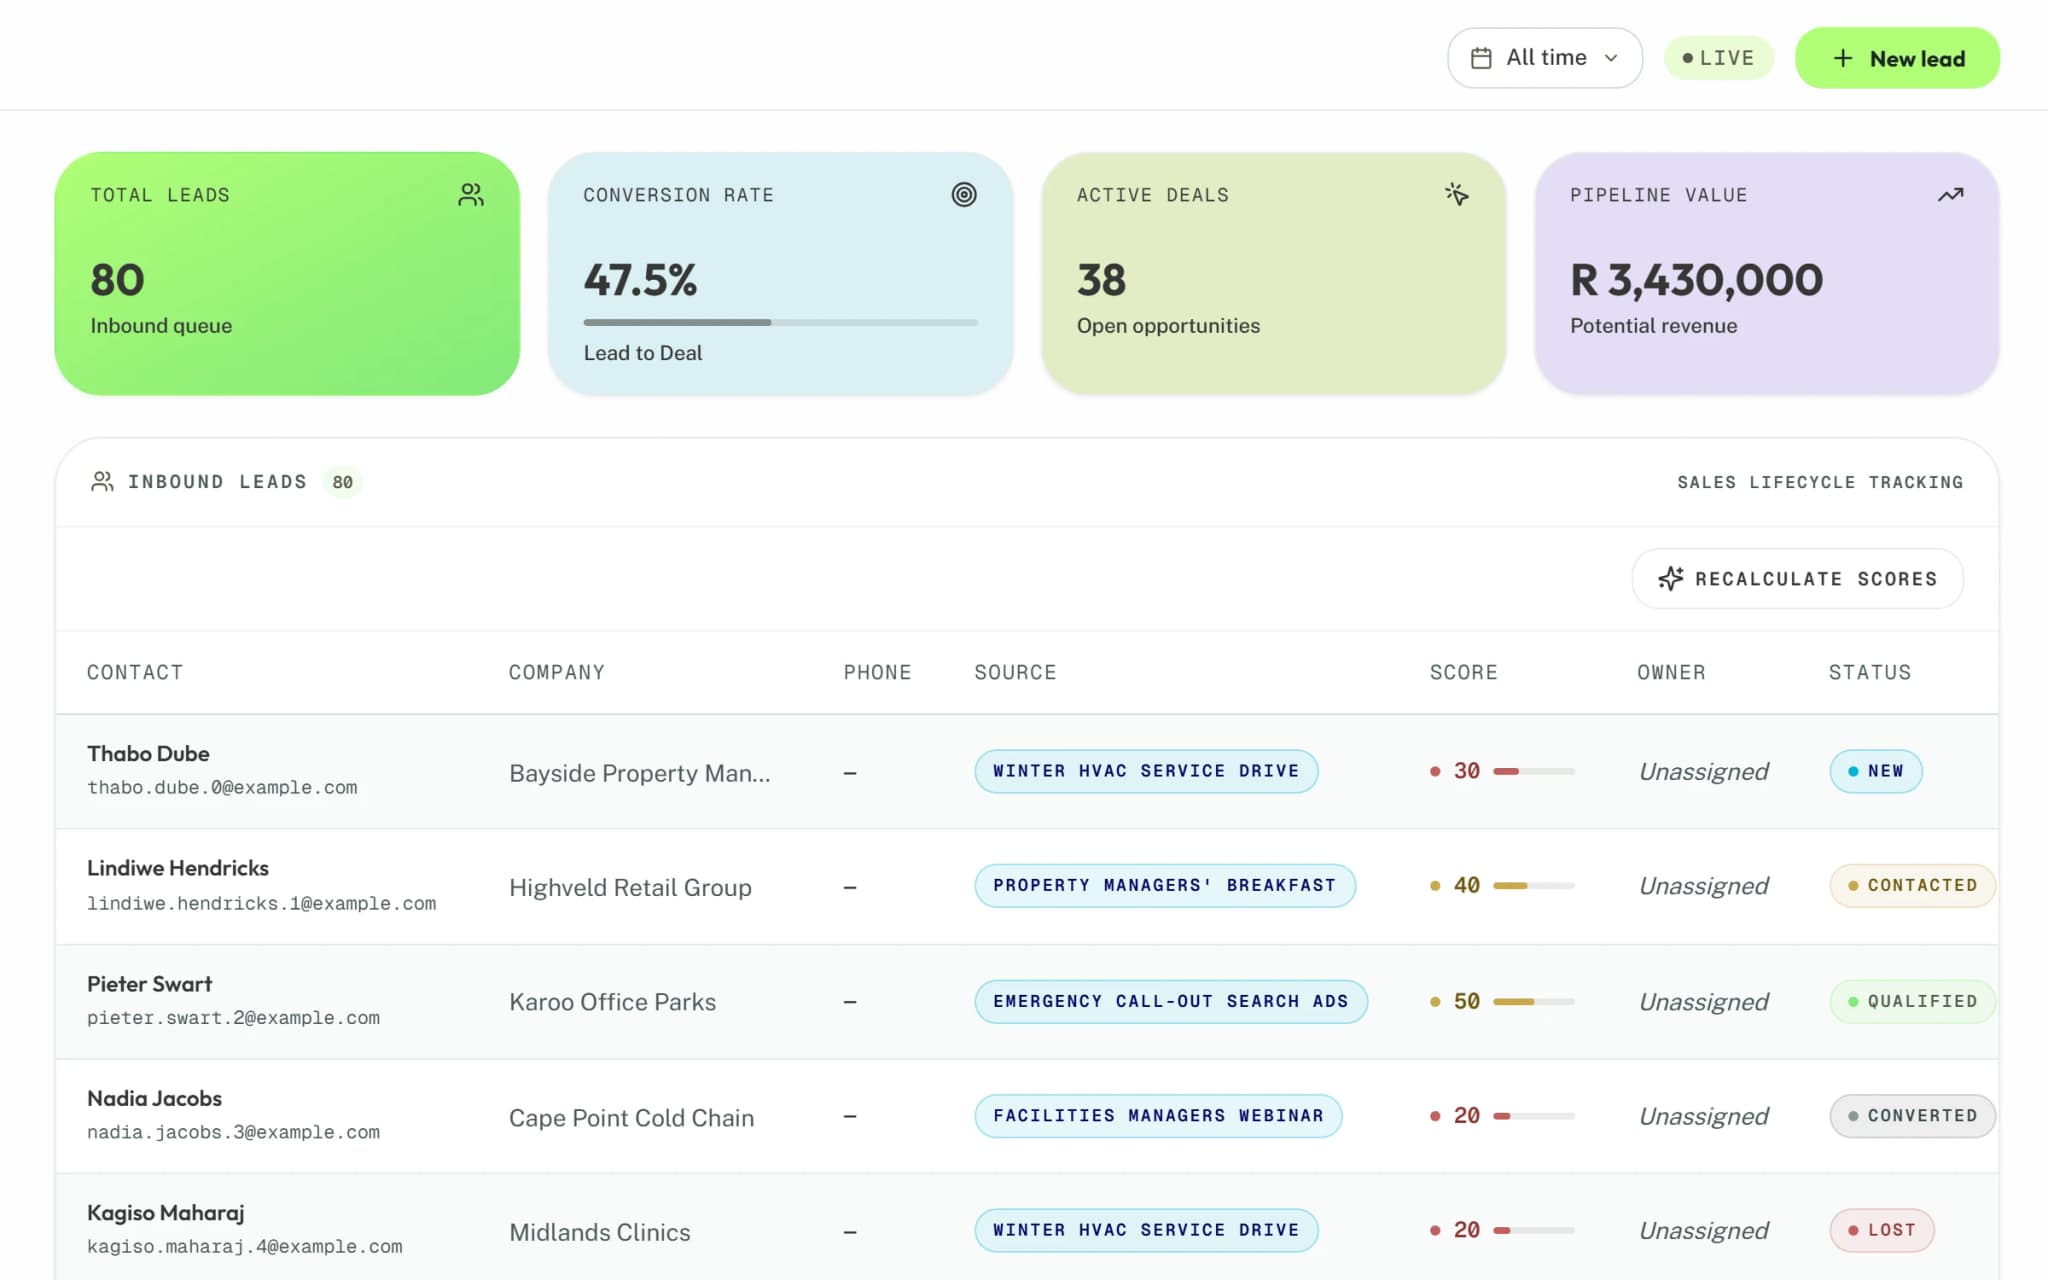Click the Score column header
Screen dimensions: 2048x1280
click(1463, 672)
